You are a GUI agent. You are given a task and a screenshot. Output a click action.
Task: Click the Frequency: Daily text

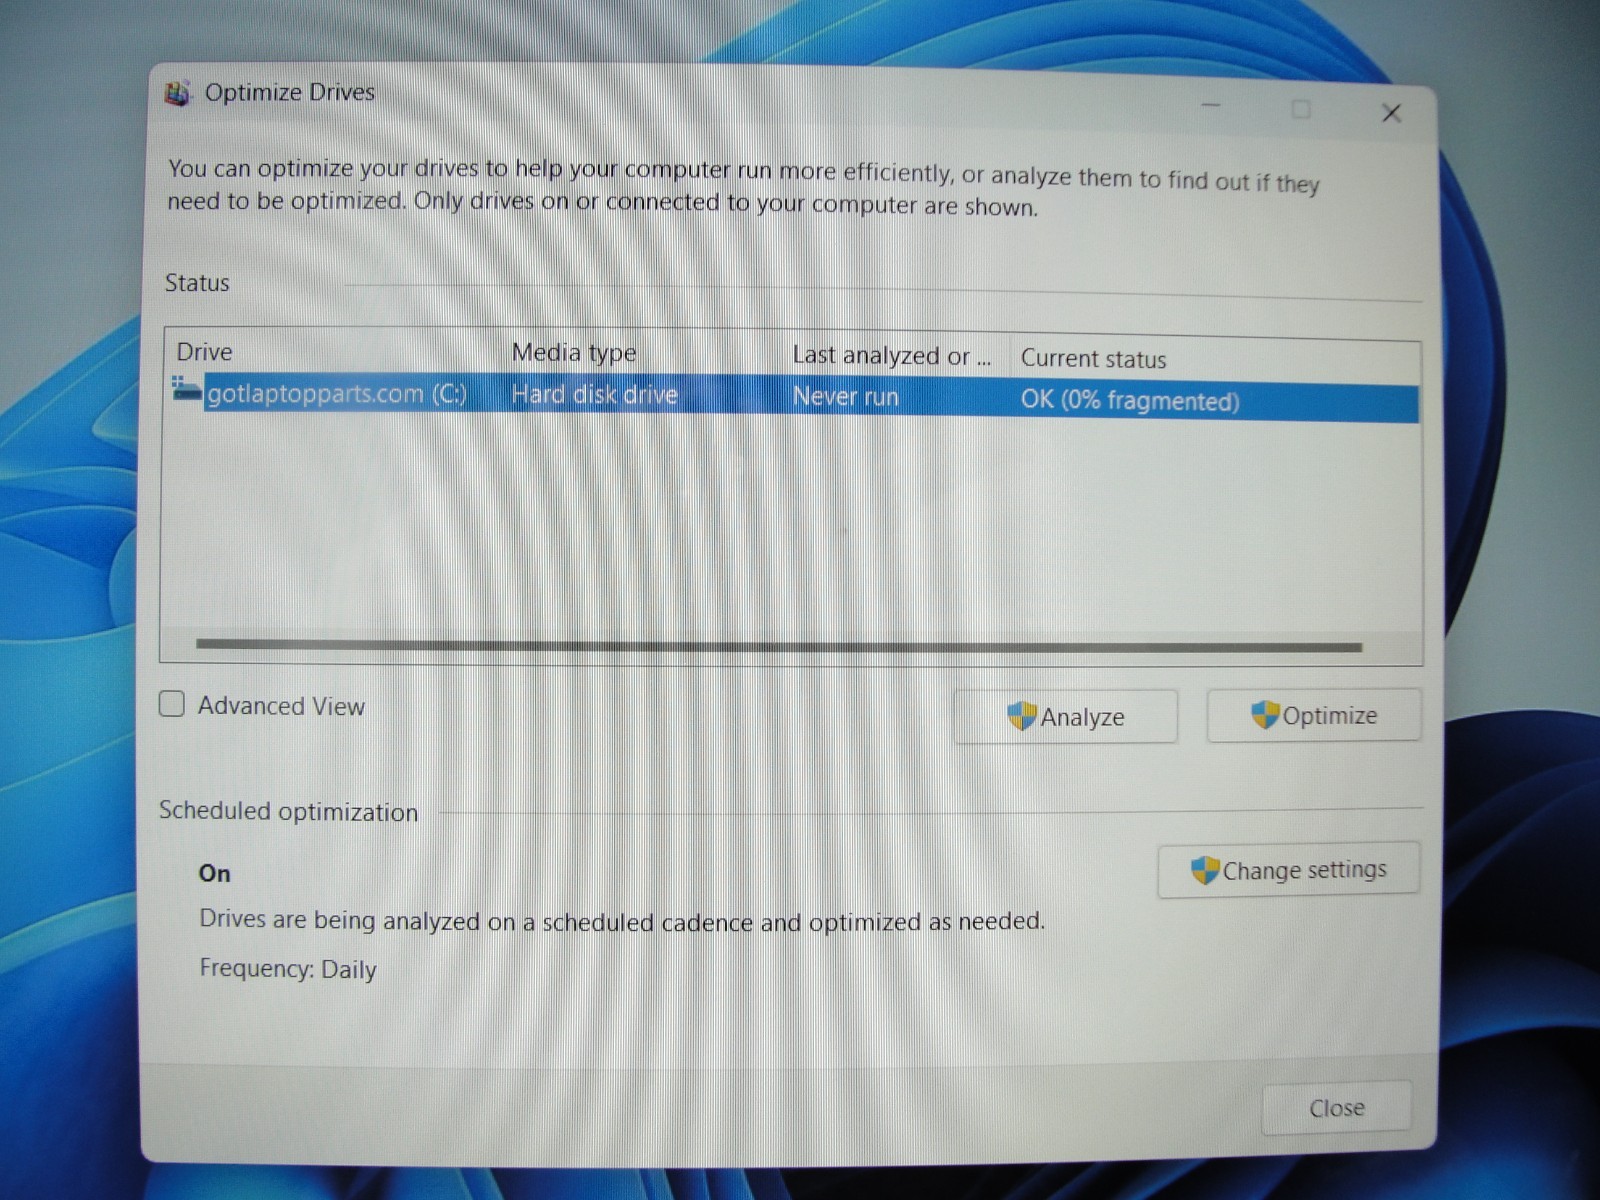[288, 969]
